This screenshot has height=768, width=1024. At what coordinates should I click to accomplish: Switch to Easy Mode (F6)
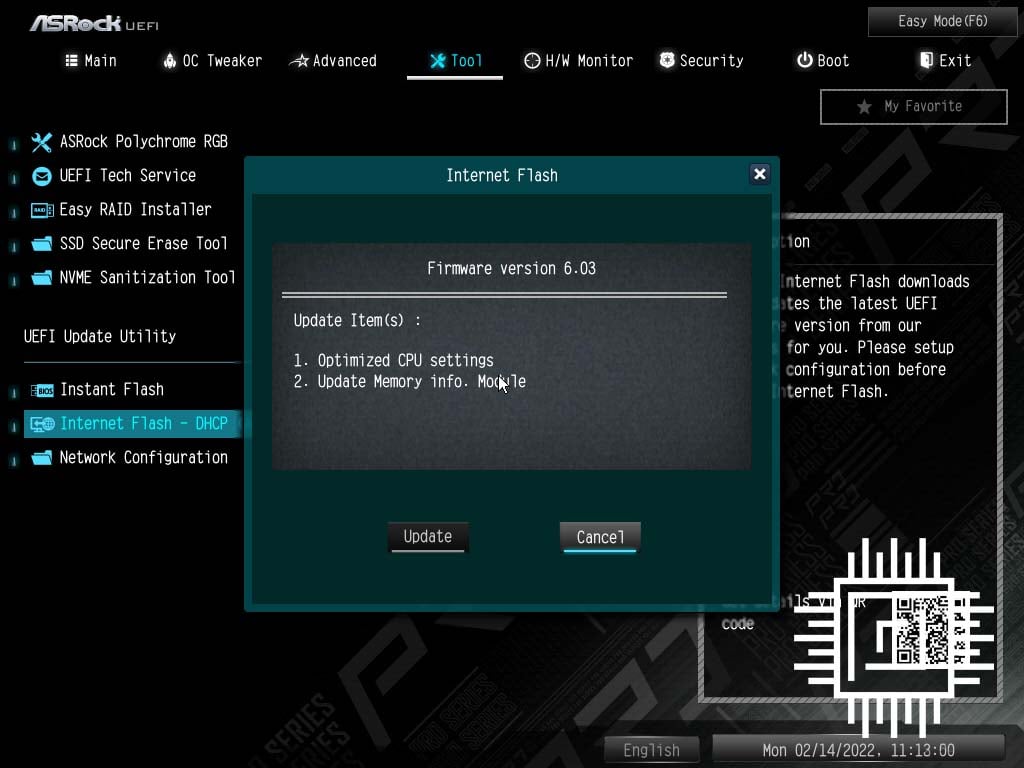[x=942, y=22]
